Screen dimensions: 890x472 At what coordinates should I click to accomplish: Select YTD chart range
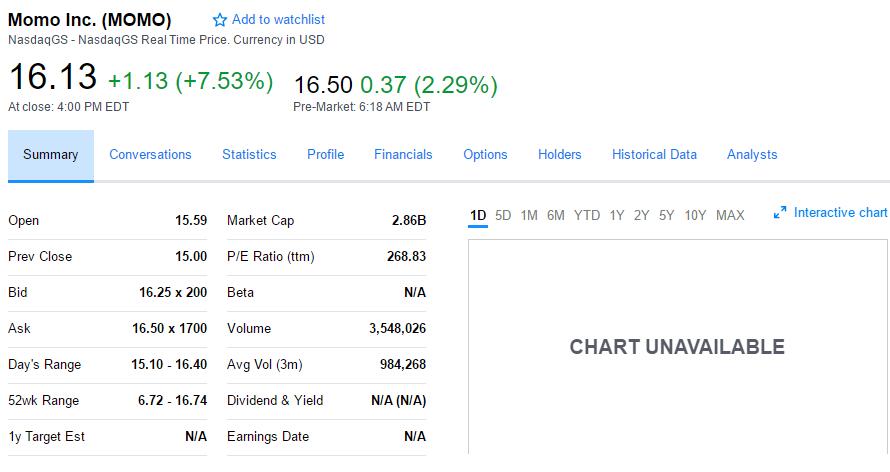pyautogui.click(x=587, y=215)
